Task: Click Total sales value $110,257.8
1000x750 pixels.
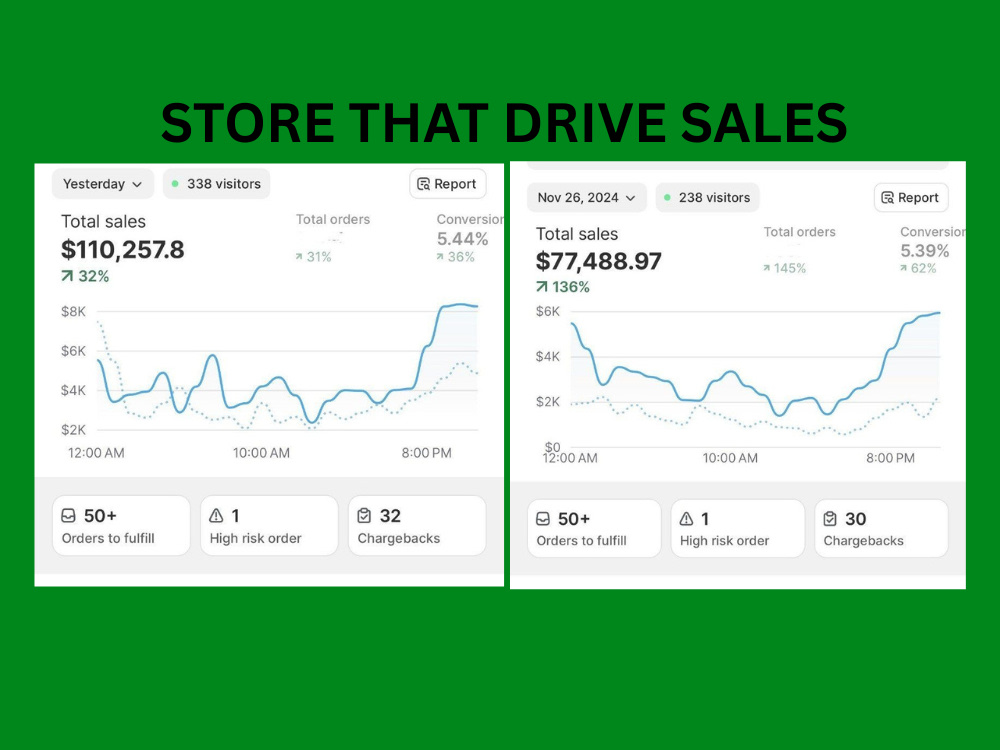Action: pyautogui.click(x=122, y=249)
